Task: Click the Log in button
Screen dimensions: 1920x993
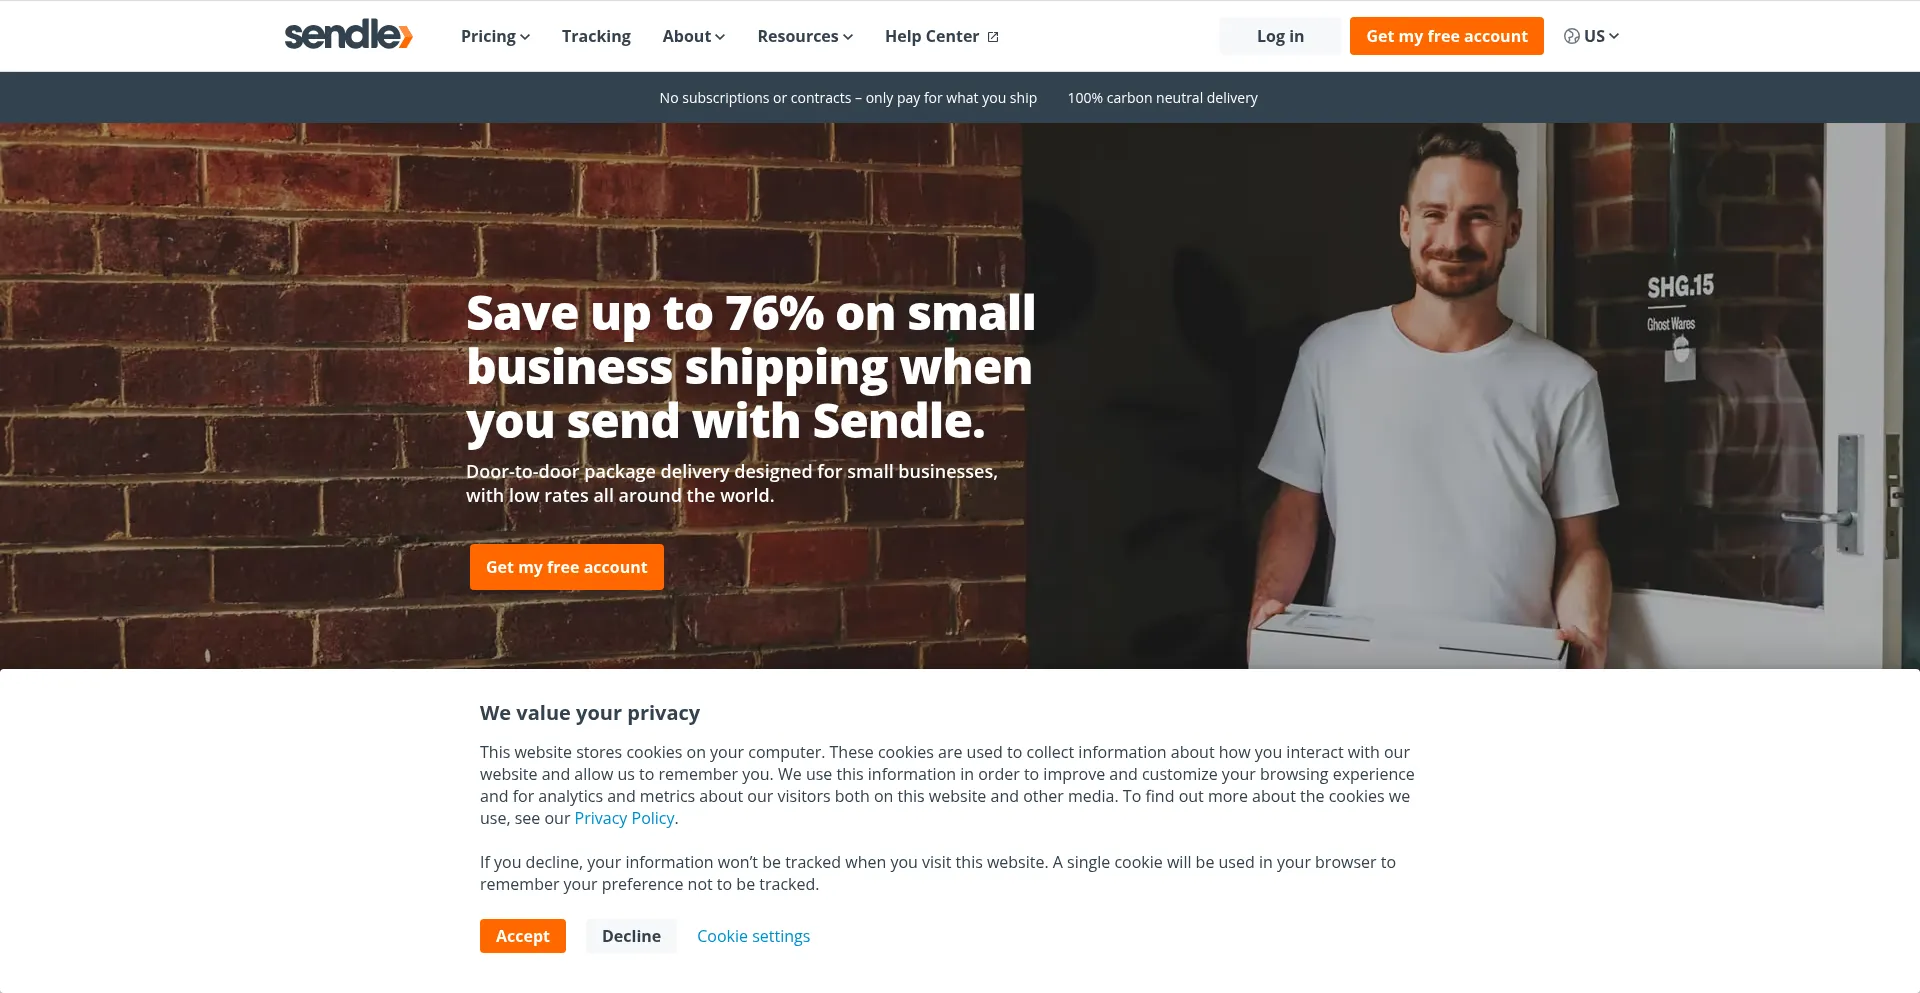Action: point(1280,36)
